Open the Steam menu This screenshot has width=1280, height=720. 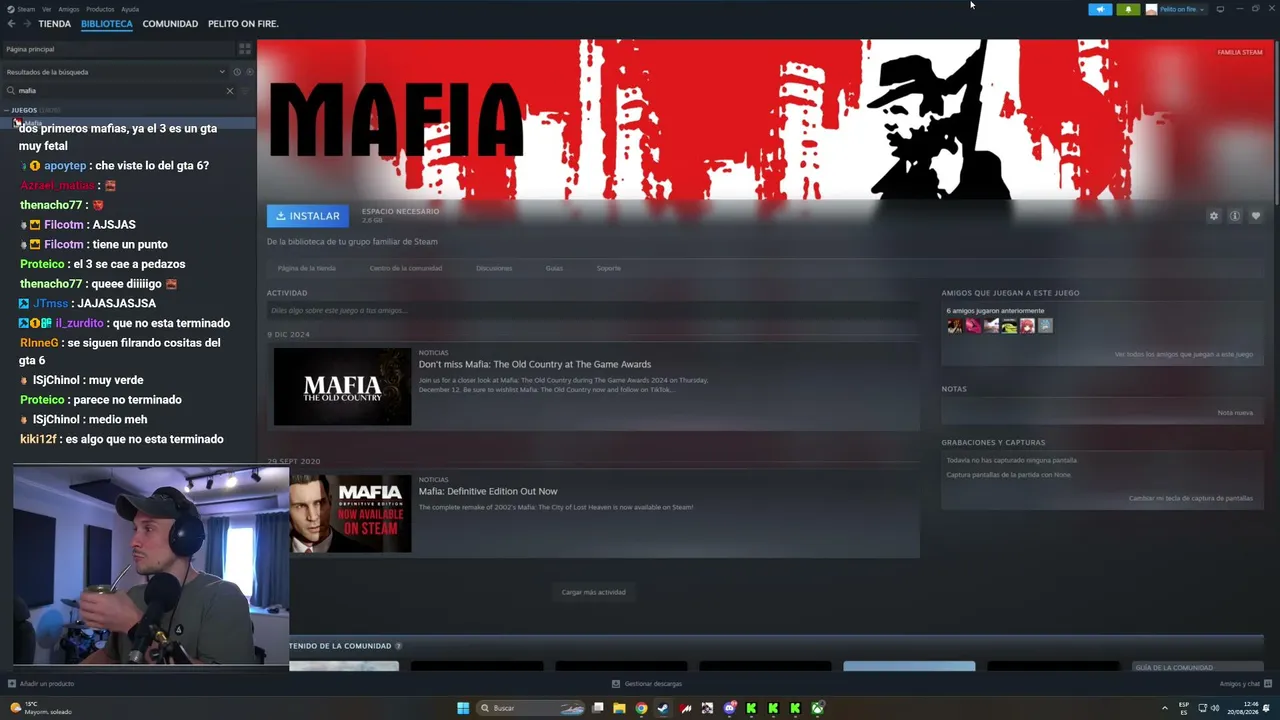click(x=26, y=9)
